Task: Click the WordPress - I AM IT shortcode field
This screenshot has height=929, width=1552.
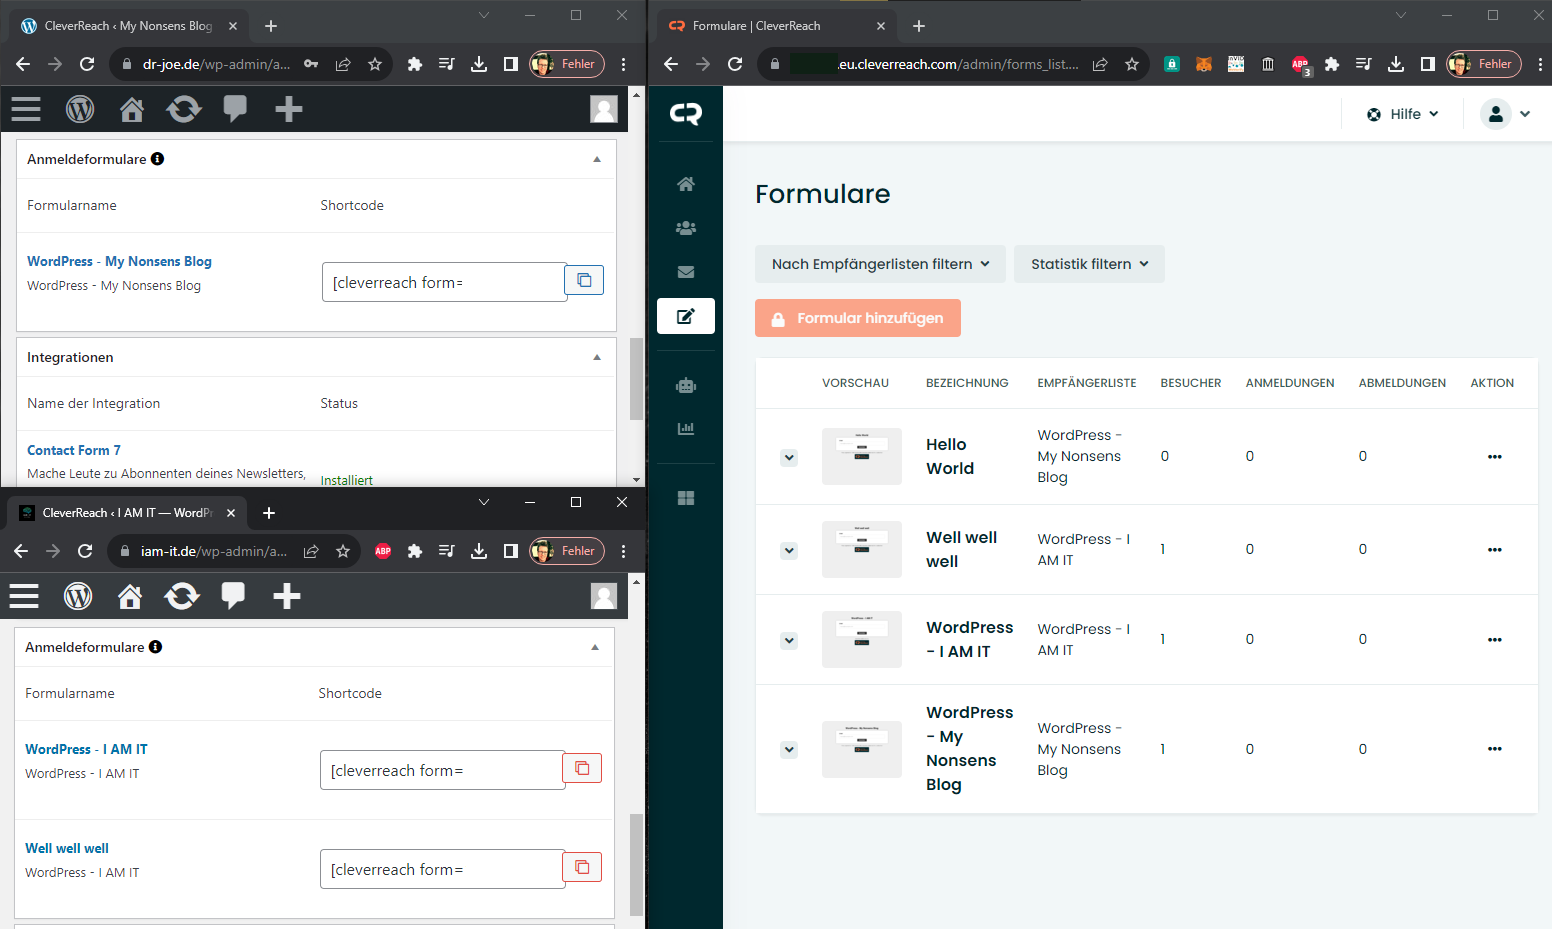Action: 441,770
